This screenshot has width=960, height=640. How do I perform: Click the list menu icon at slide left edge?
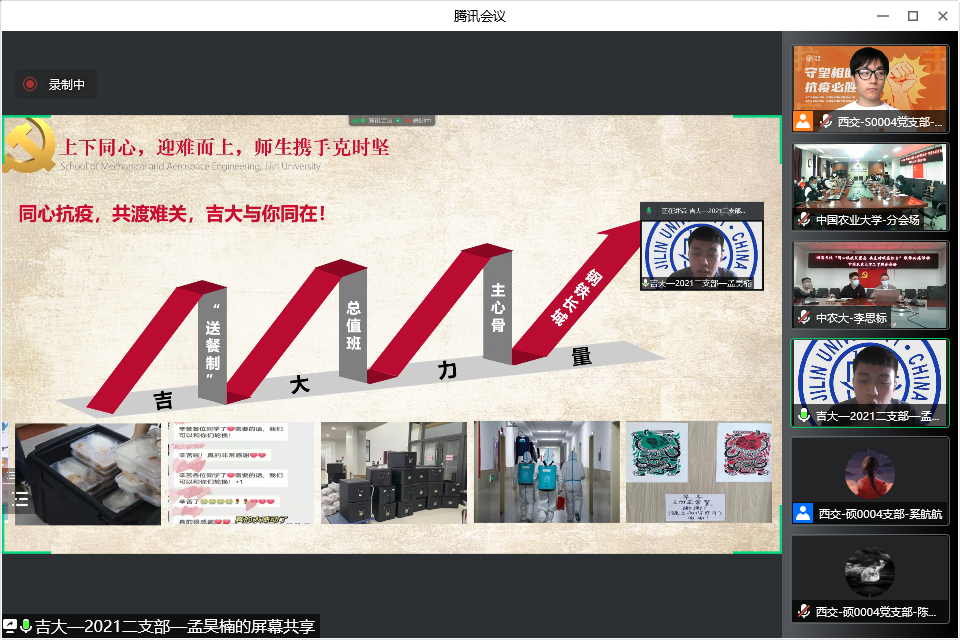[x=20, y=497]
